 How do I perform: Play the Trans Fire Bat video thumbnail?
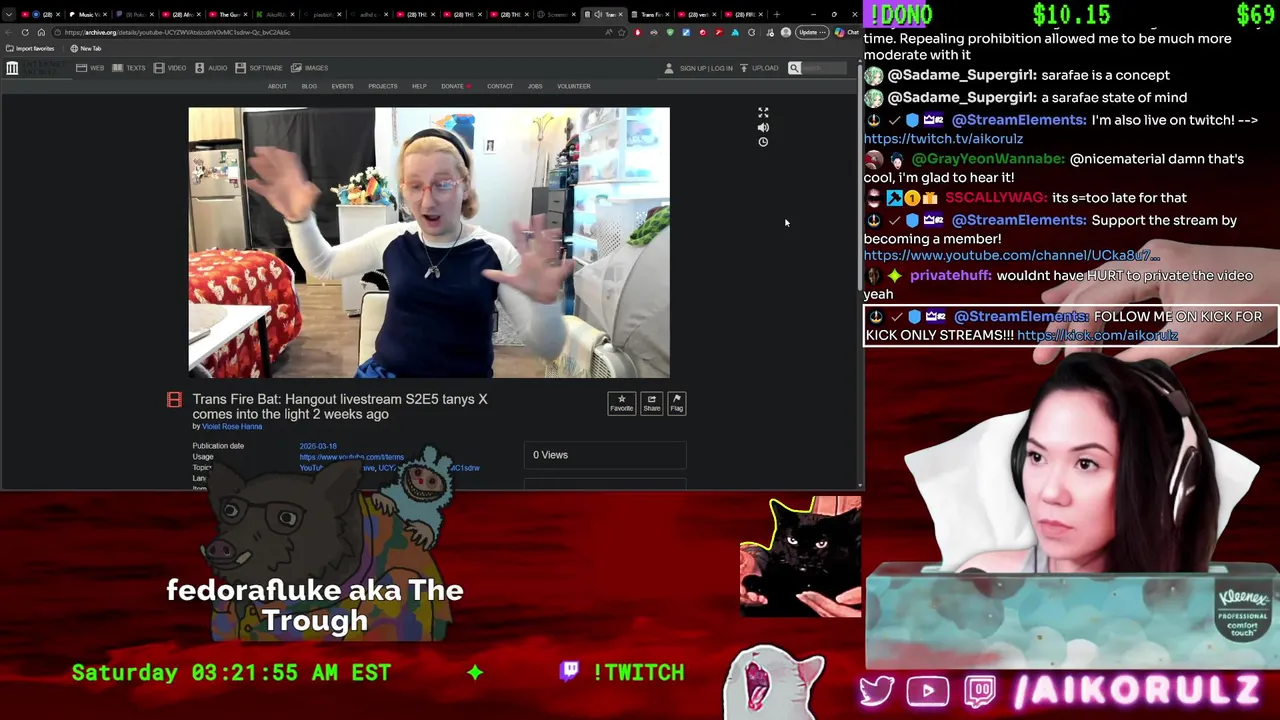pyautogui.click(x=429, y=243)
